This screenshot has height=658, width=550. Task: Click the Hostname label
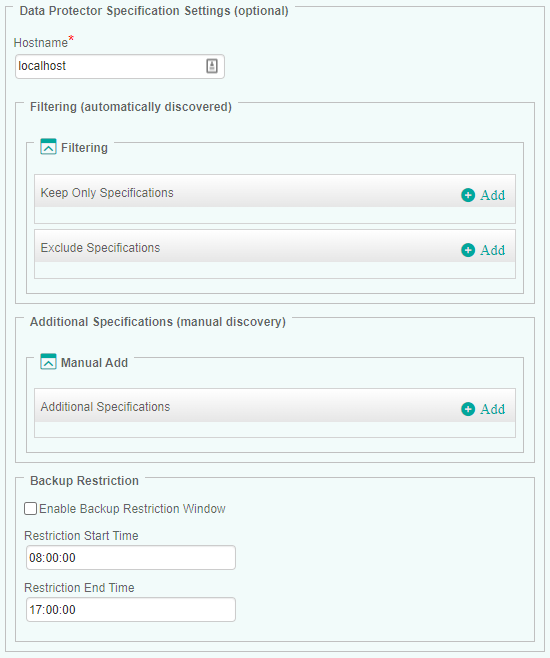pos(41,42)
